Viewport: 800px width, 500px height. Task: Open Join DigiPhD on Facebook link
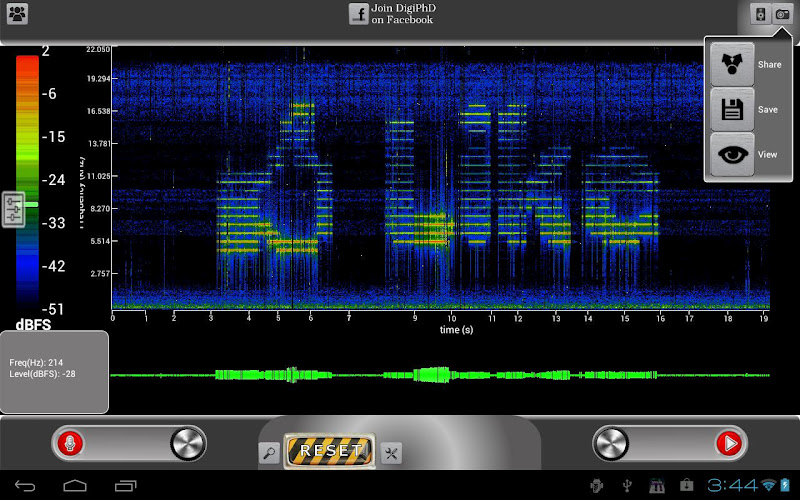403,14
